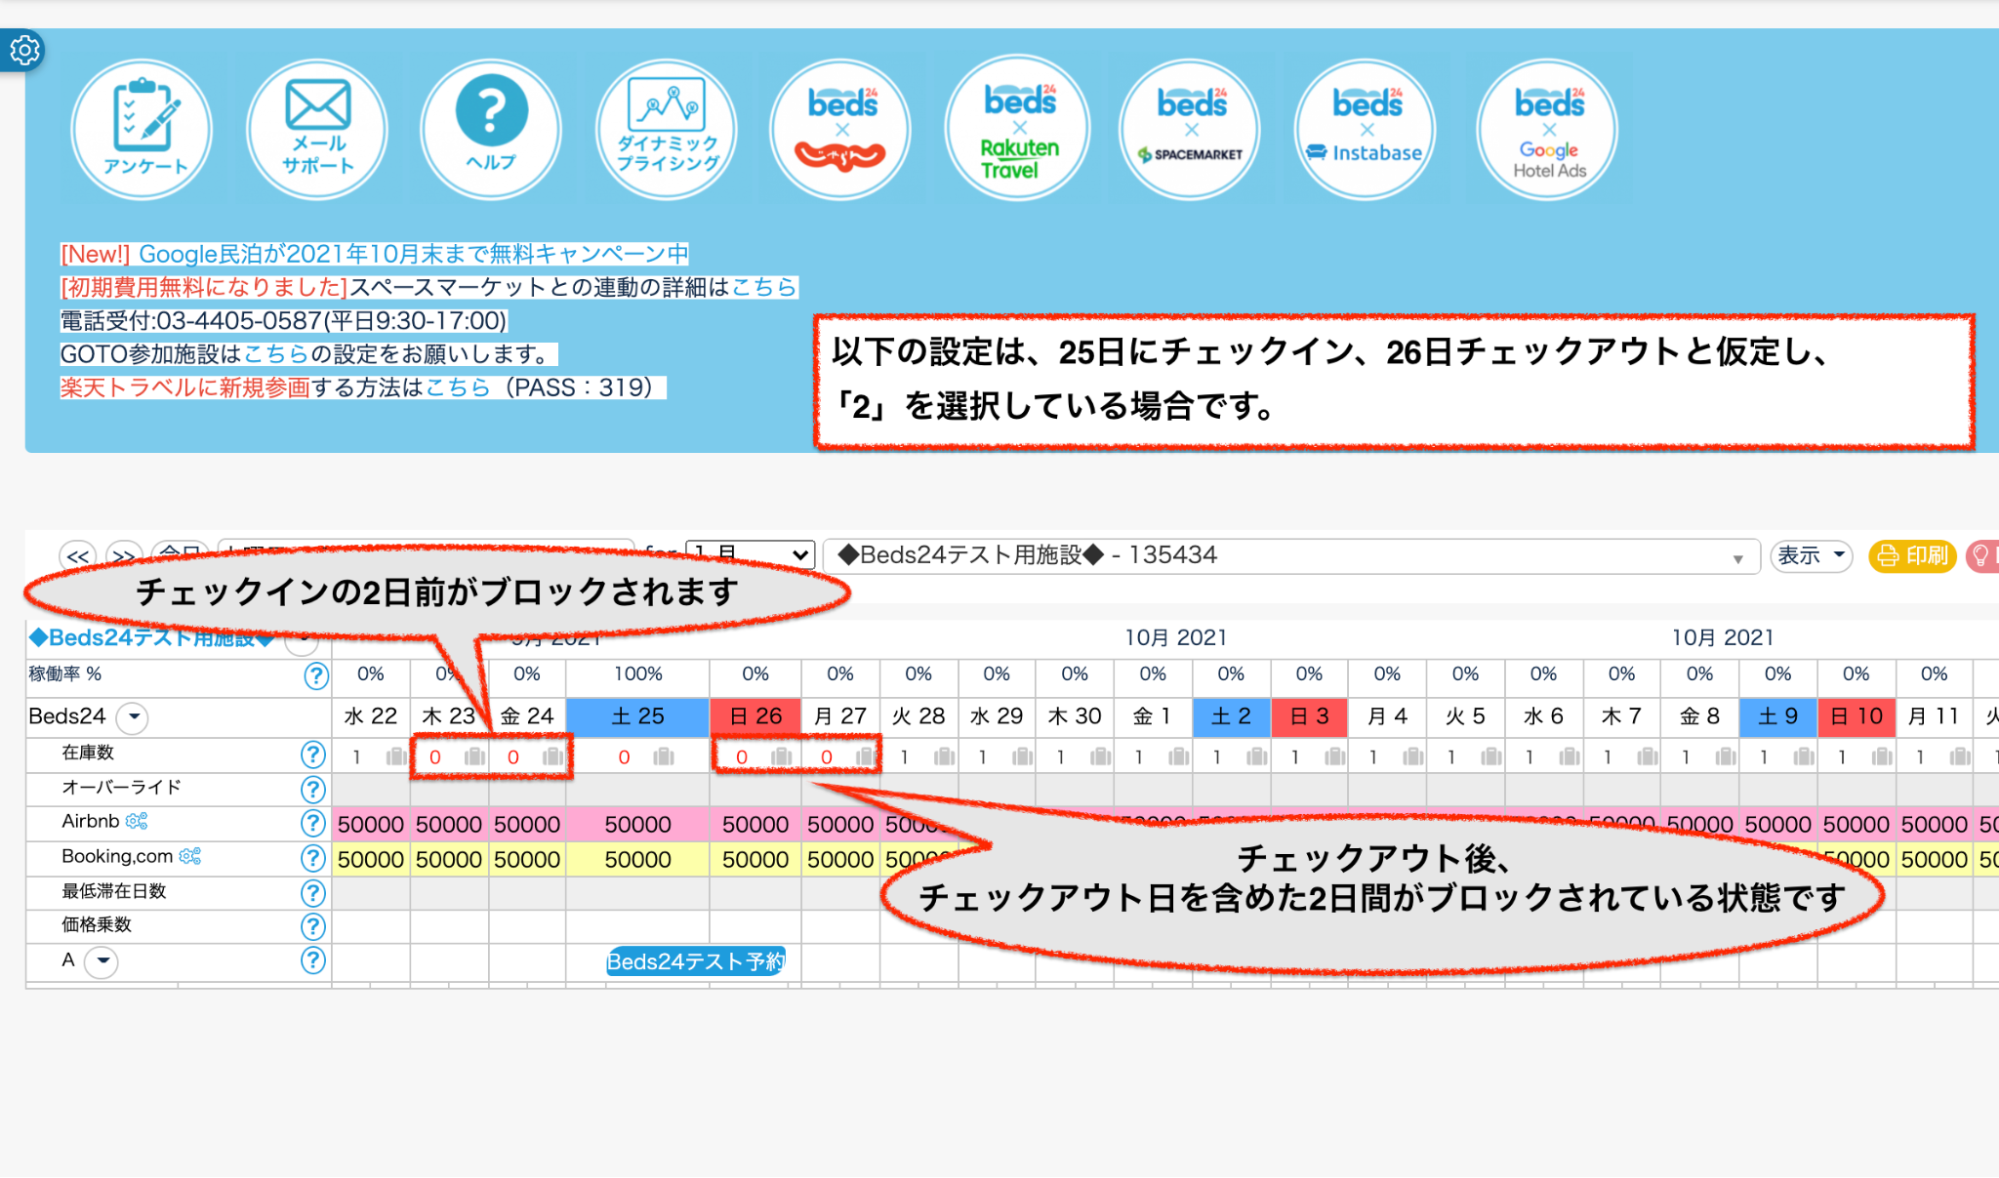Click the settings gear icon

(24, 50)
